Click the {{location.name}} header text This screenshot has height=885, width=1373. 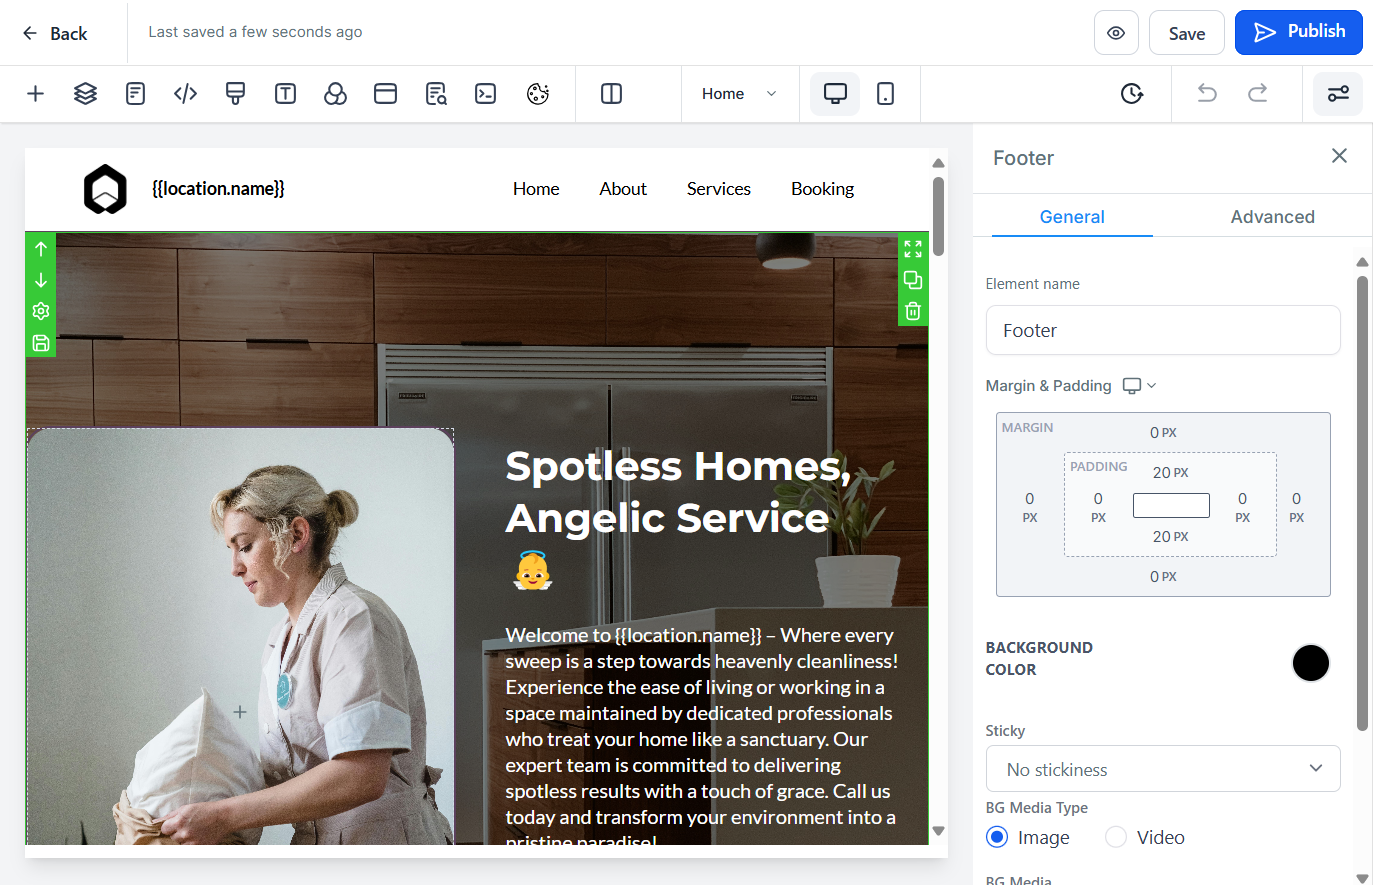(x=218, y=188)
